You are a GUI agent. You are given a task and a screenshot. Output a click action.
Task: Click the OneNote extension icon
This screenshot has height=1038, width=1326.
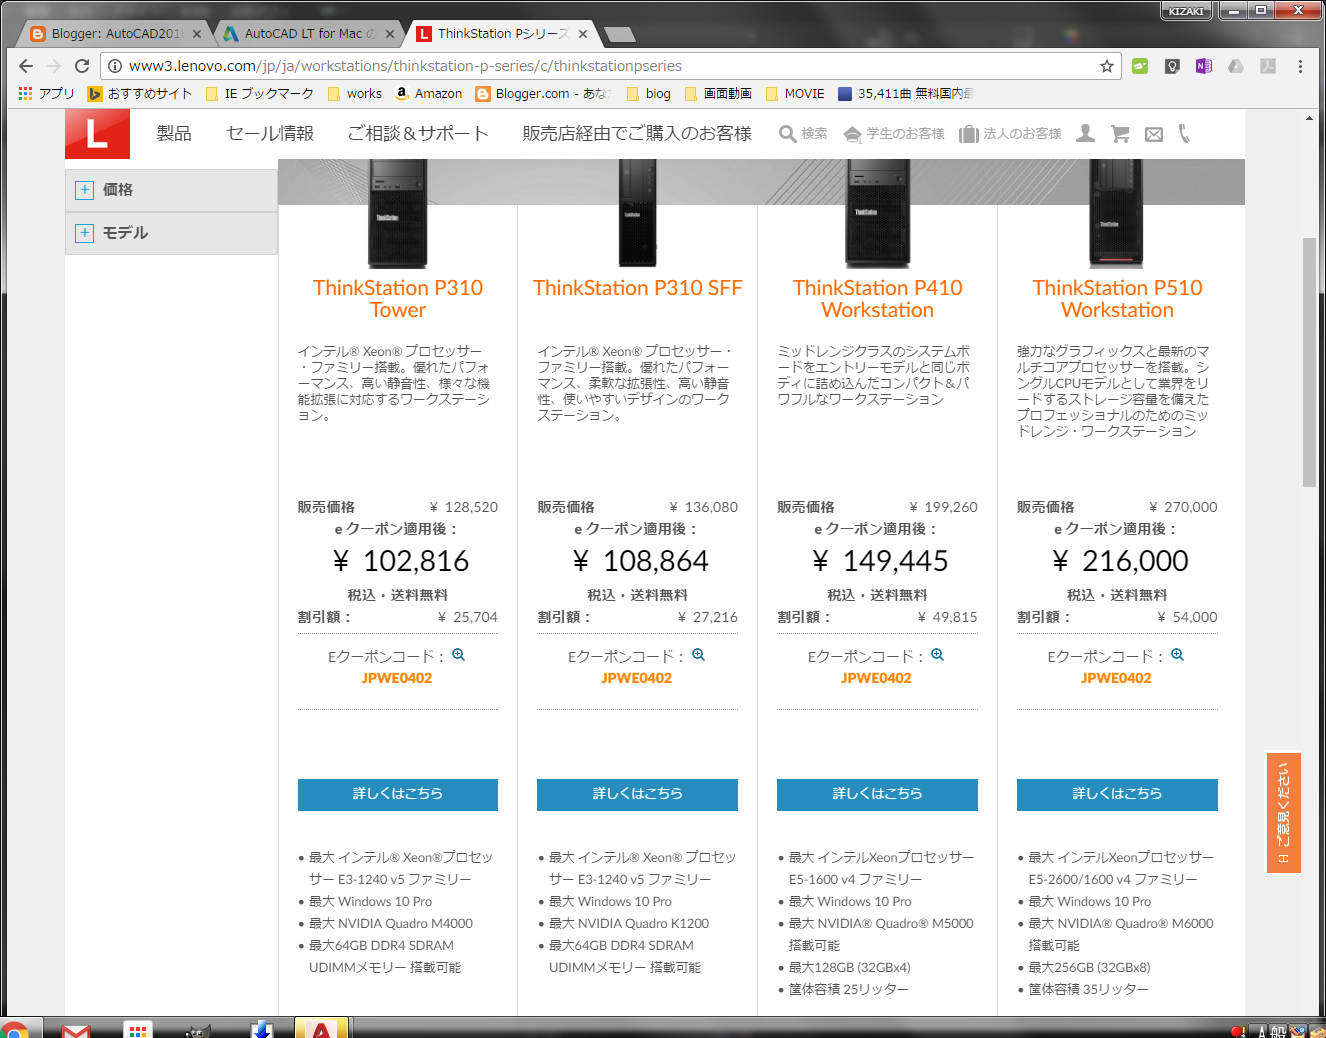(1204, 66)
